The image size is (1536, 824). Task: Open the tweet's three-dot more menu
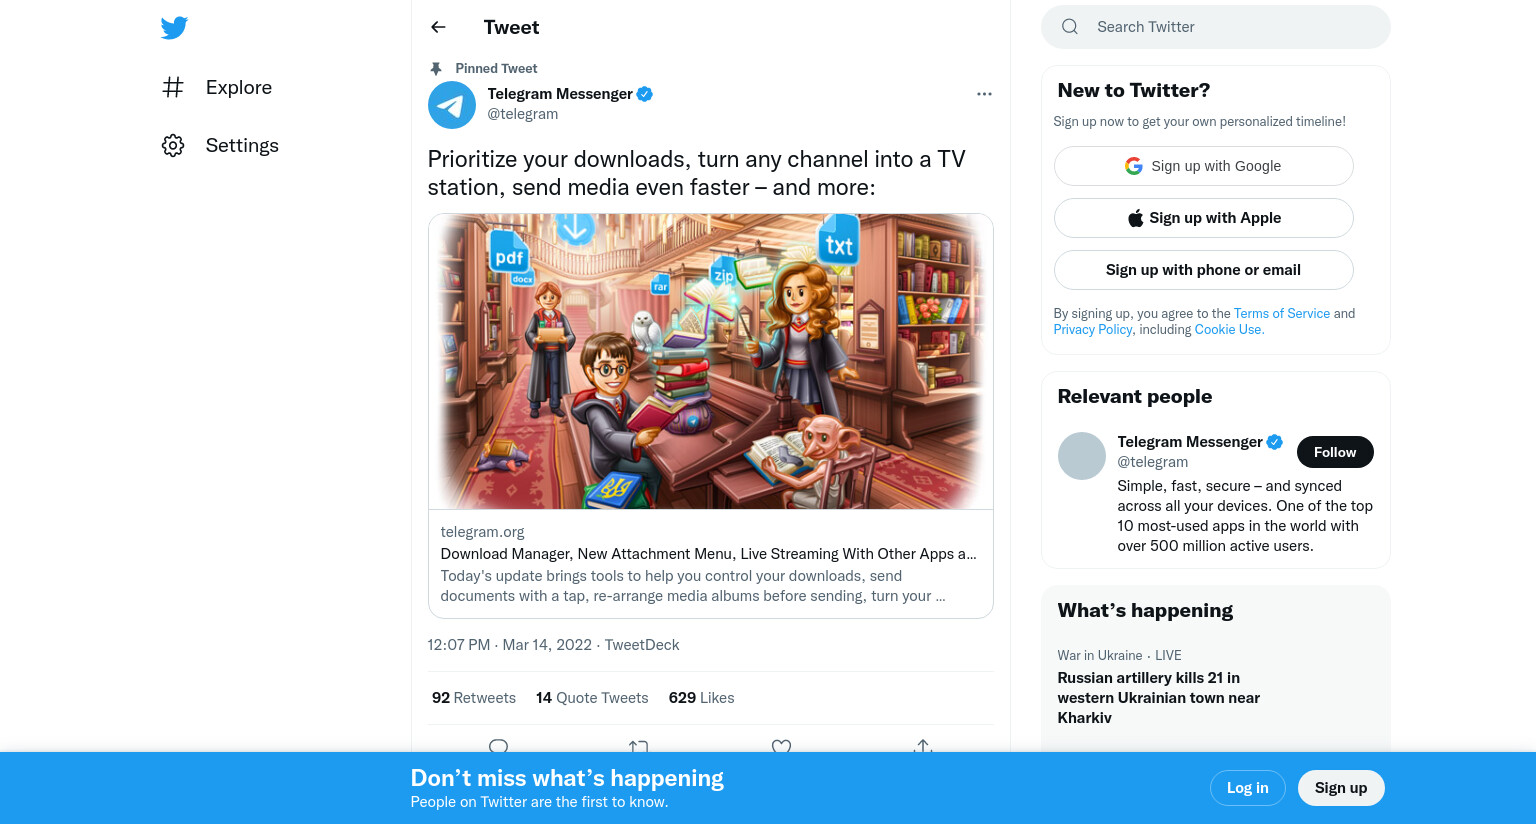[x=984, y=94]
